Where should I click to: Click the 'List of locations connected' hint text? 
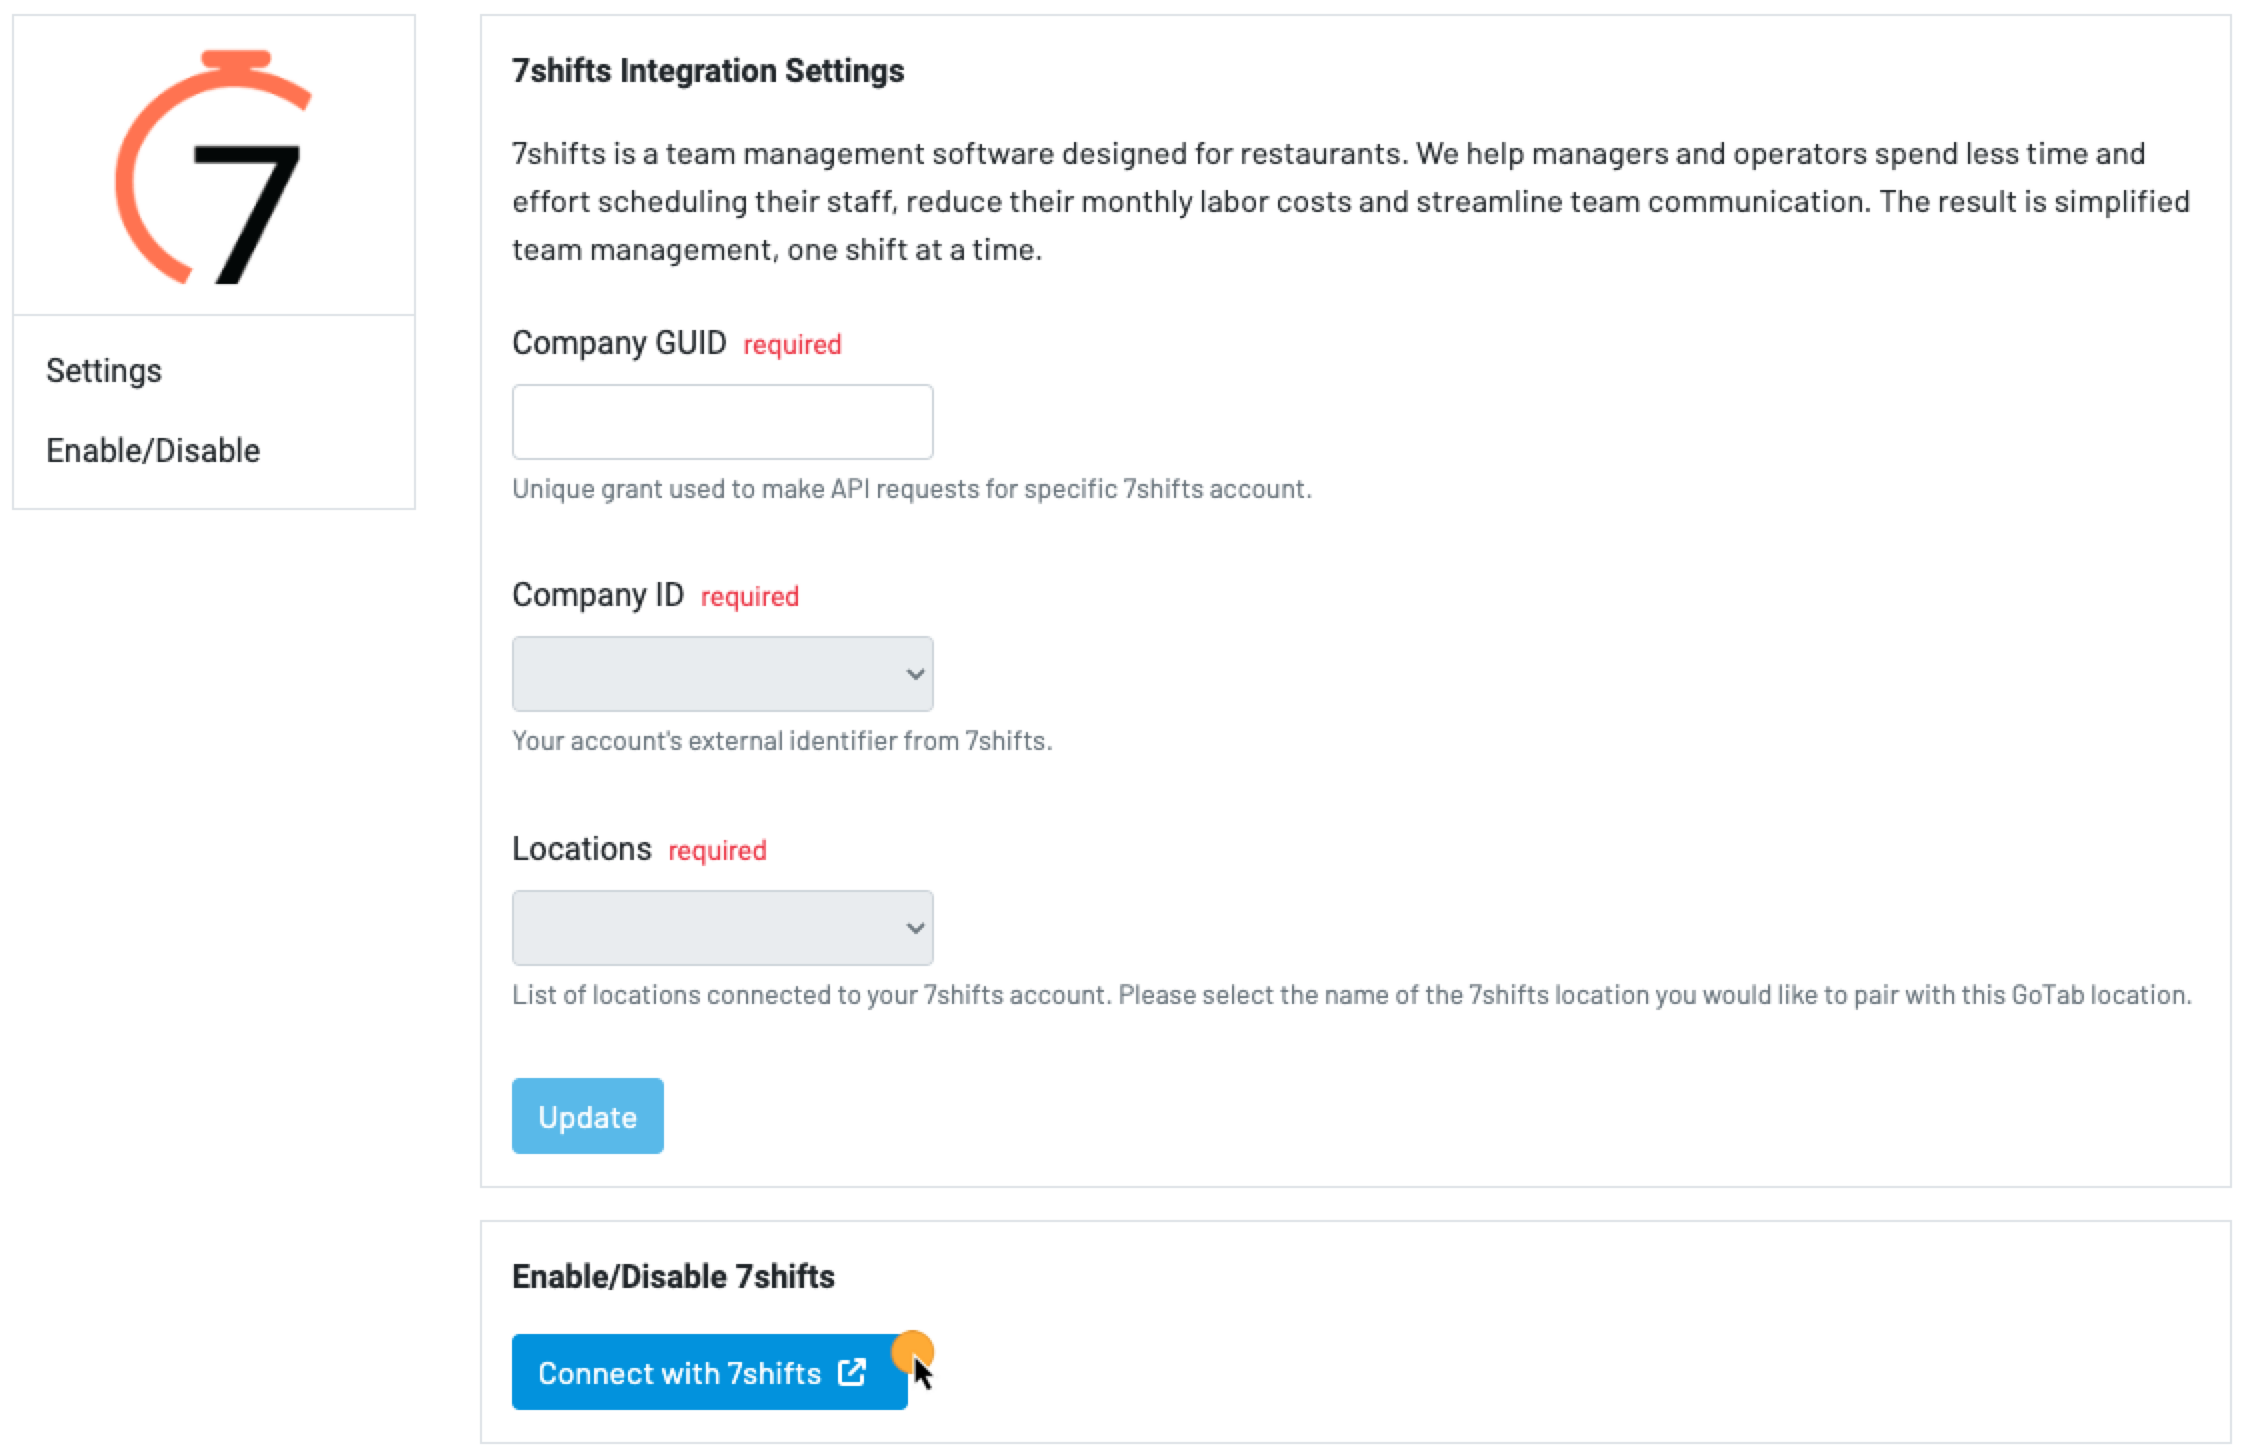1351,995
